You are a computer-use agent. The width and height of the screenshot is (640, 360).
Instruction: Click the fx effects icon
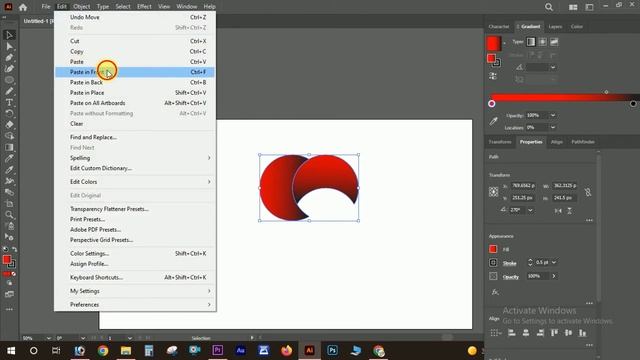coord(495,292)
